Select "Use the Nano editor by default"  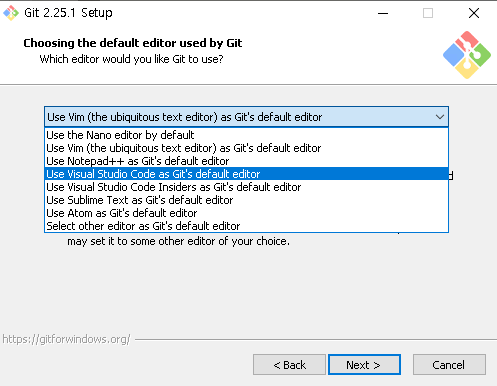coord(246,135)
